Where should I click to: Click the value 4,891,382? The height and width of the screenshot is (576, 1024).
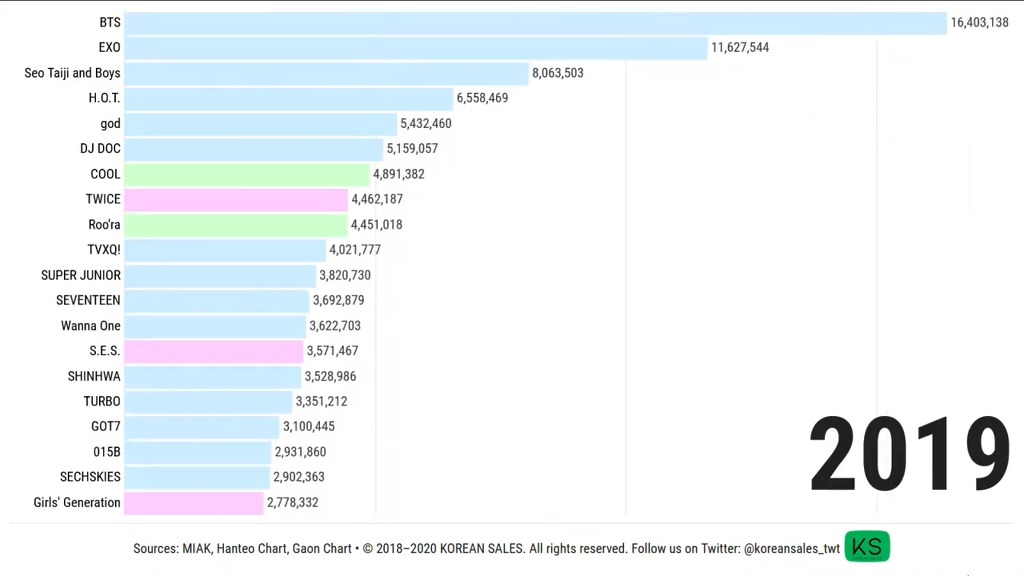398,174
